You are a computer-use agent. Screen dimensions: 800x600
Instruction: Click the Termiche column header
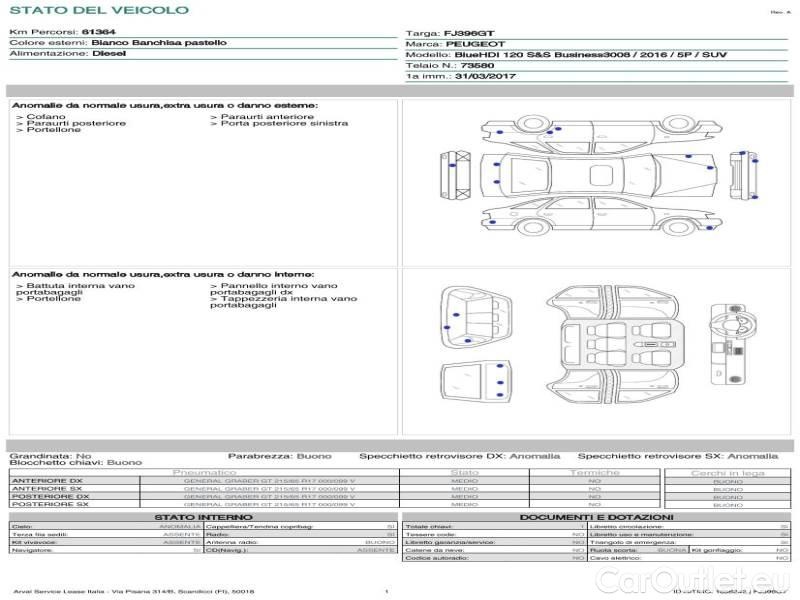(595, 473)
